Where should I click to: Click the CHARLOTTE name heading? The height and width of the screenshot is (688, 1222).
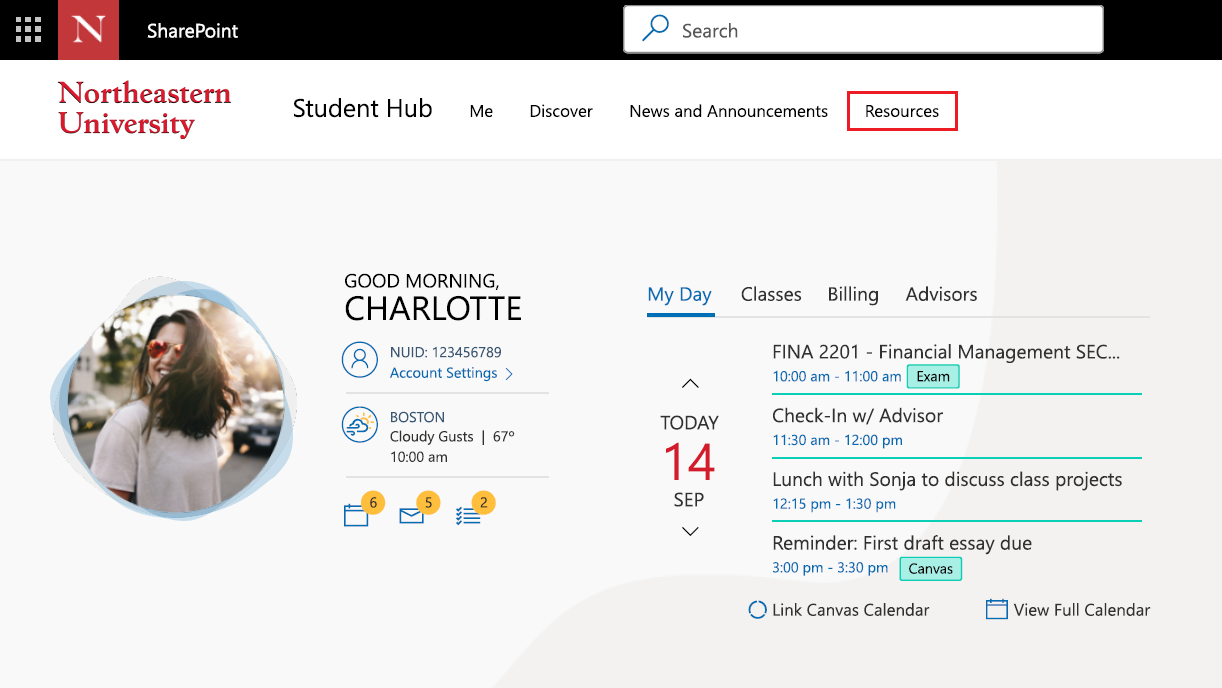click(x=433, y=309)
